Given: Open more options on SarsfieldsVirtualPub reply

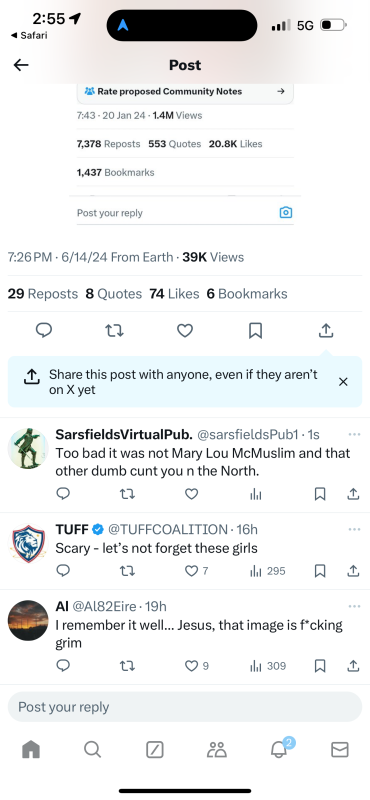Looking at the screenshot, I should [354, 434].
